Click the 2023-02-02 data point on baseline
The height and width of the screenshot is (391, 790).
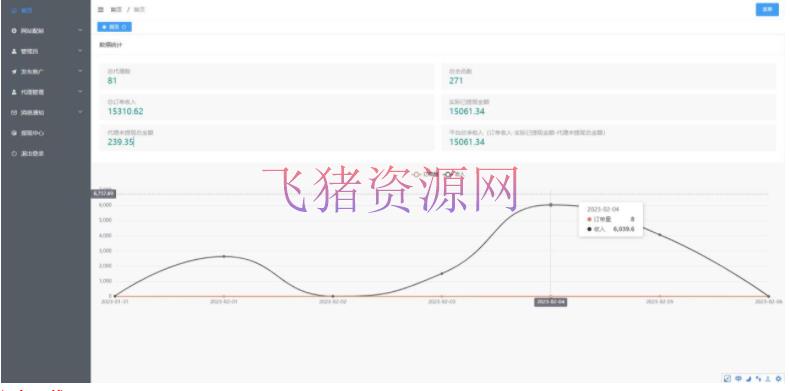click(333, 296)
